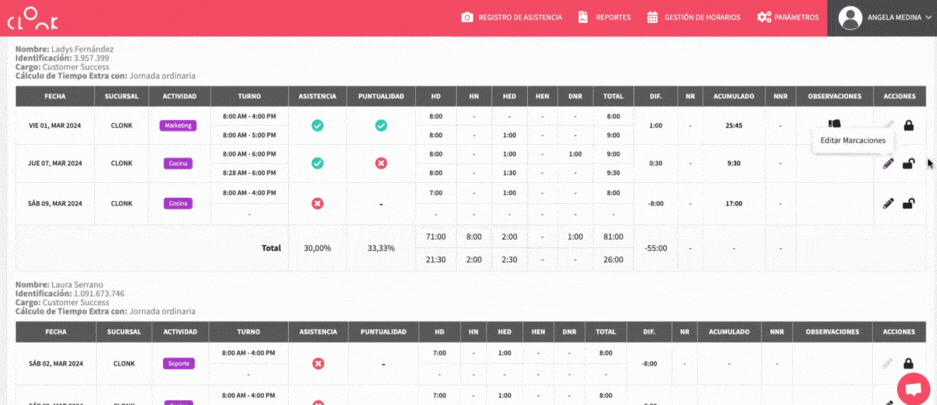This screenshot has width=937, height=405.
Task: Click the Marketing activity tag
Action: 178,126
